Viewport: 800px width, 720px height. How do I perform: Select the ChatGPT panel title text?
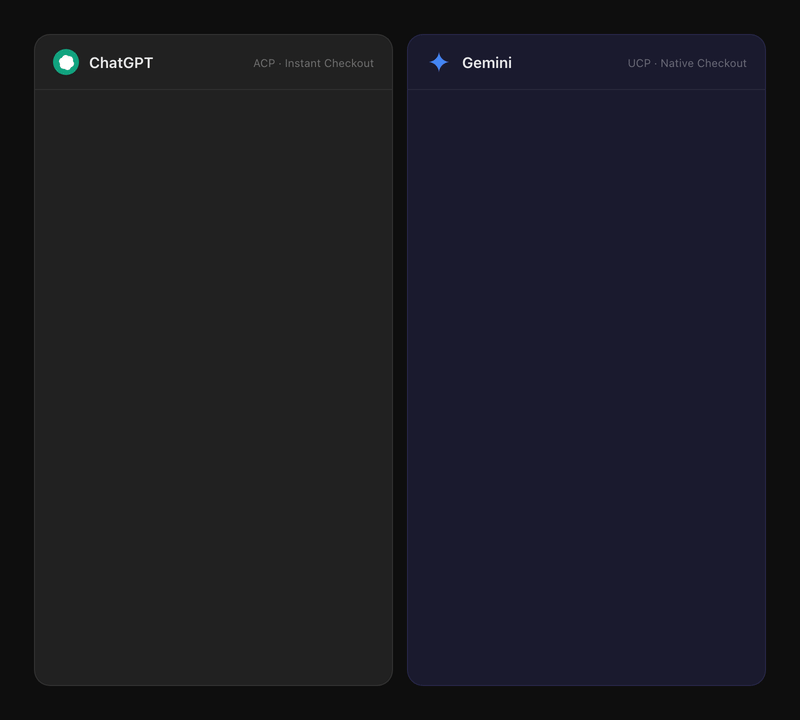click(121, 63)
